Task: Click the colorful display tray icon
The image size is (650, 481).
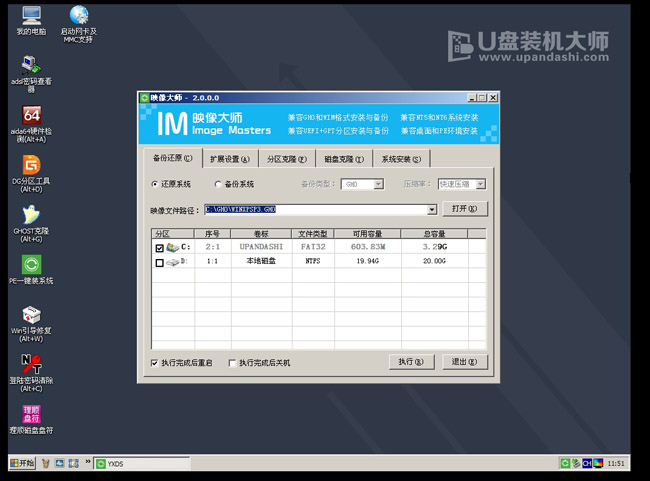Action: pyautogui.click(x=598, y=463)
